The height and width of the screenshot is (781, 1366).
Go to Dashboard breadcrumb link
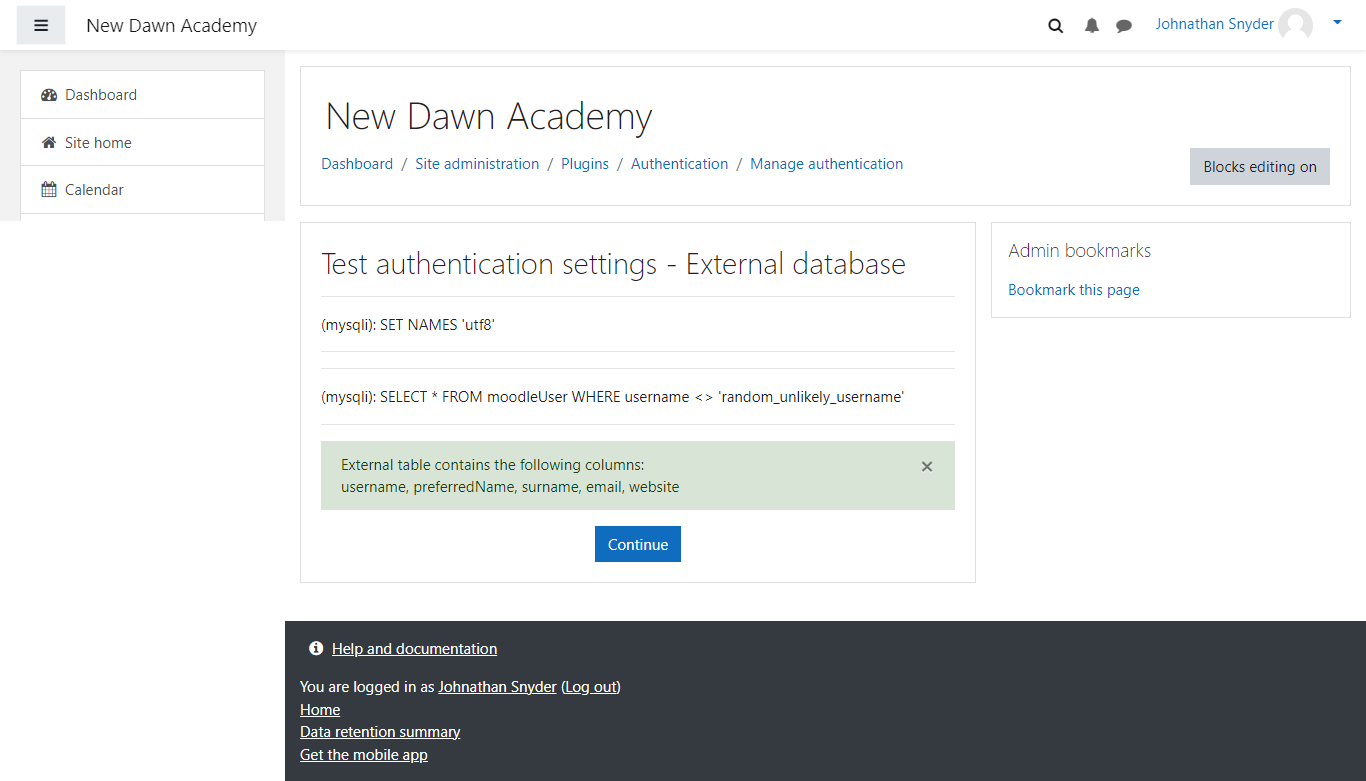tap(357, 164)
